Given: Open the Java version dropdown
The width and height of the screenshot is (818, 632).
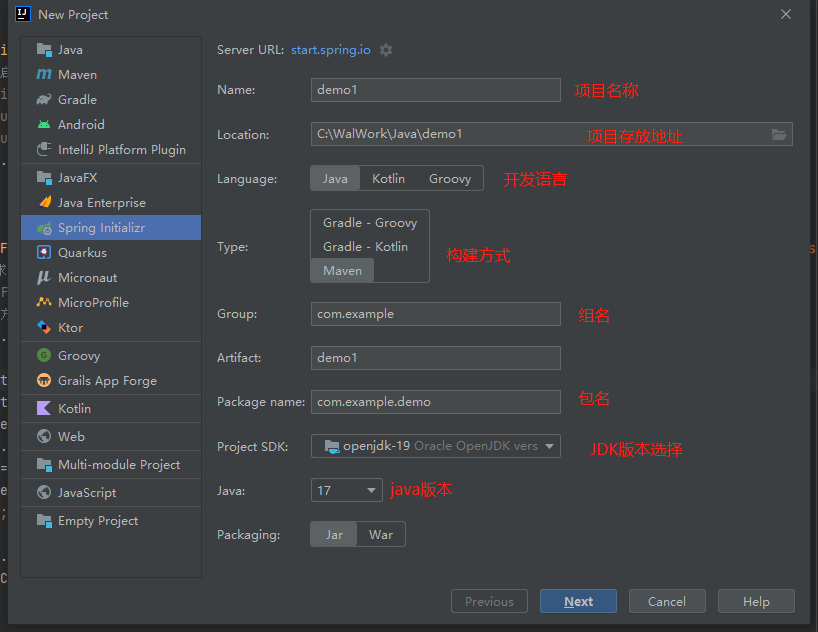Looking at the screenshot, I should tap(346, 491).
